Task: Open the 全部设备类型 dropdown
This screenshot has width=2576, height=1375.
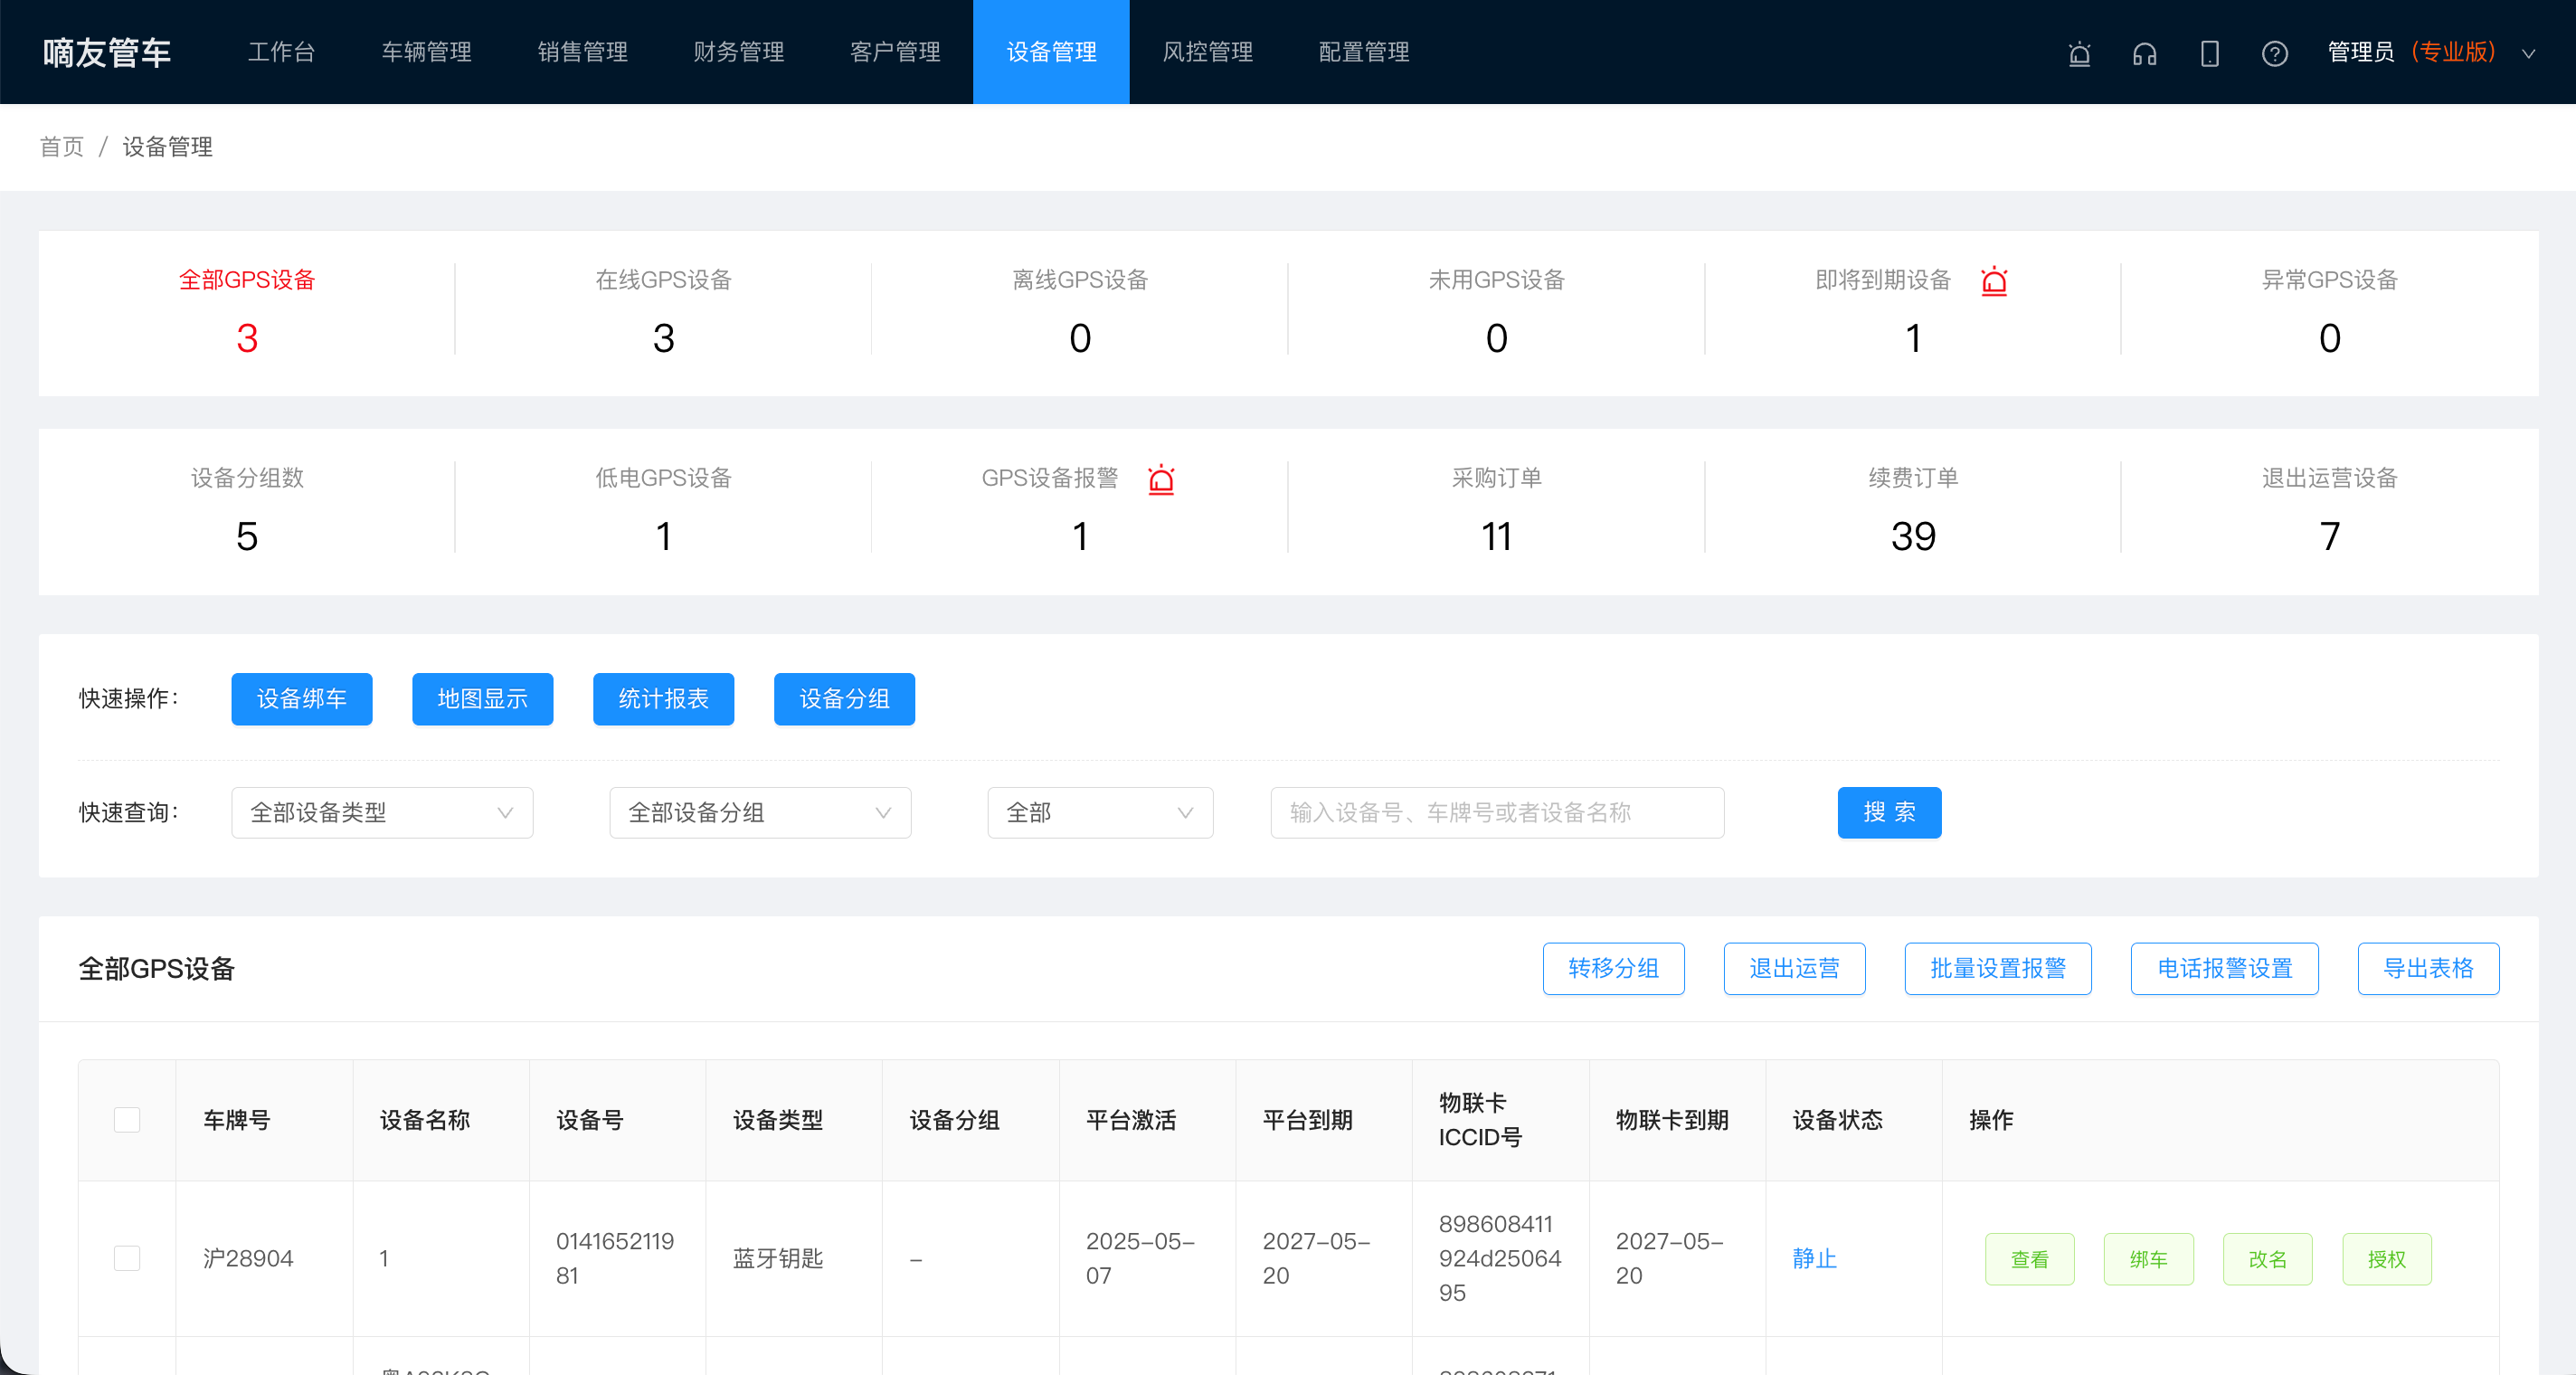Action: [382, 812]
